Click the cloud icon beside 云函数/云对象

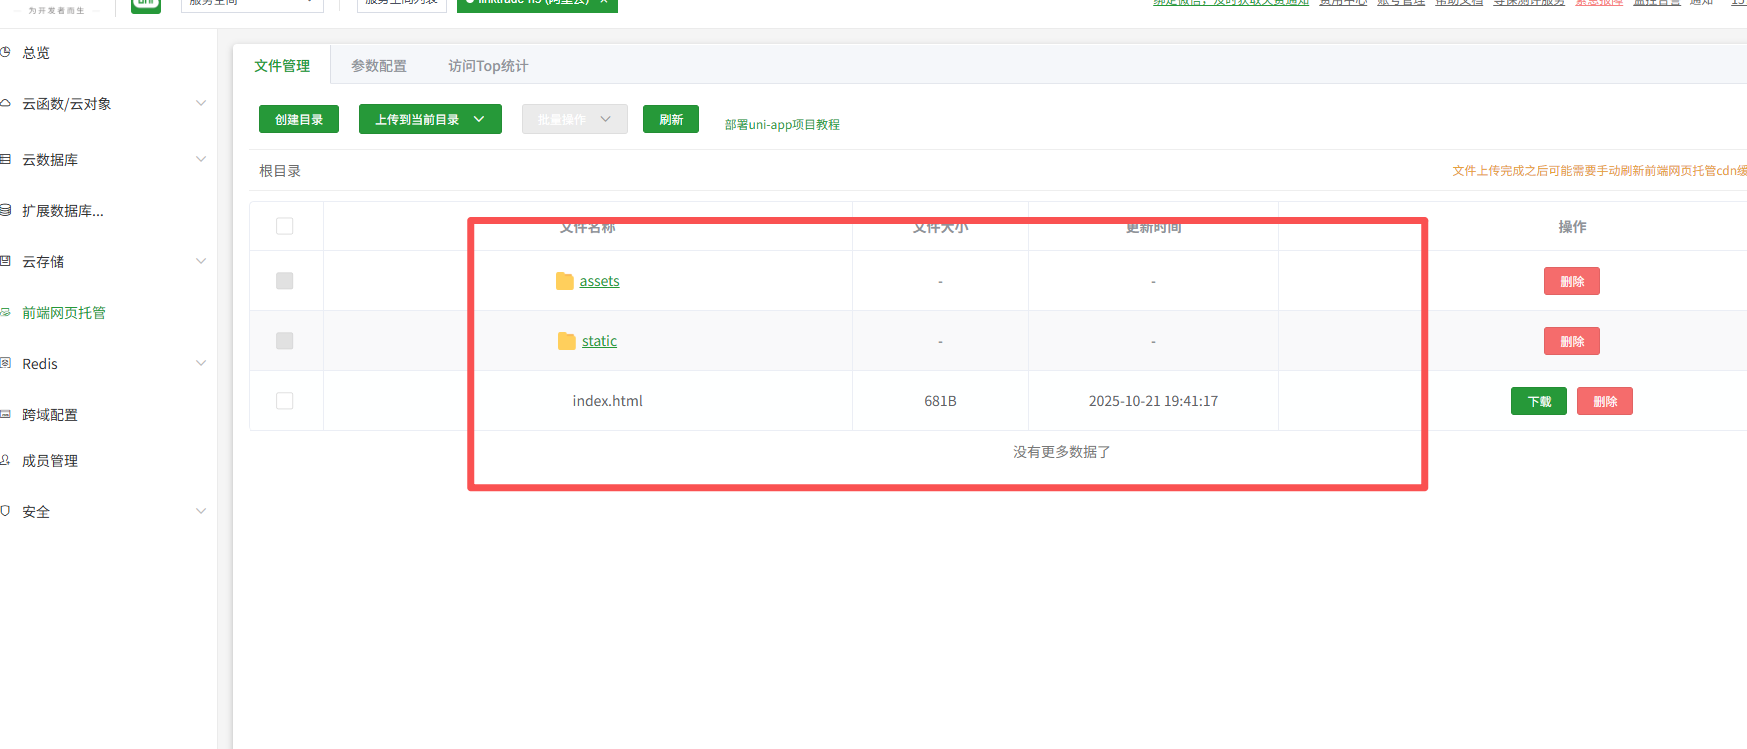(6, 103)
